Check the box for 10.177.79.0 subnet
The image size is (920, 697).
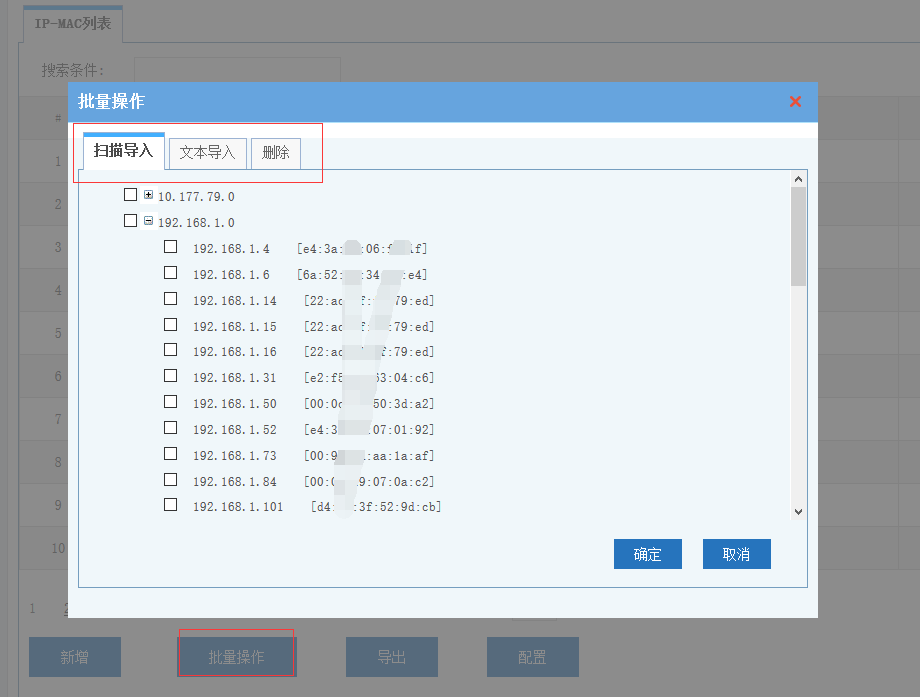click(x=130, y=195)
